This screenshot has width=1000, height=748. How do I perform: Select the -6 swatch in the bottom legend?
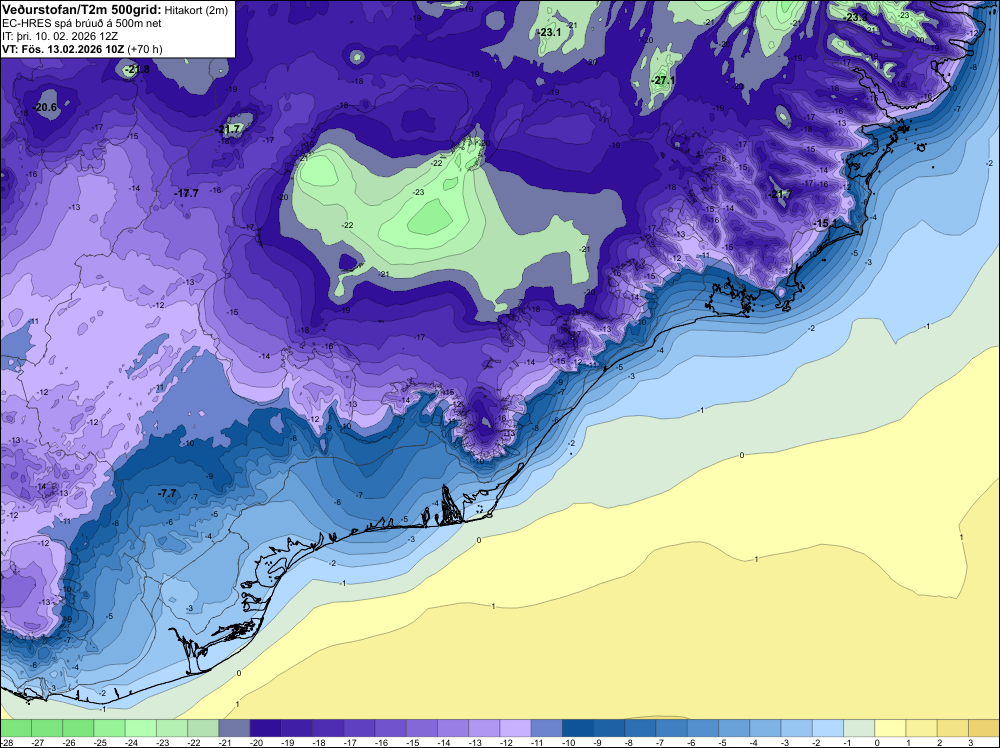point(703,728)
